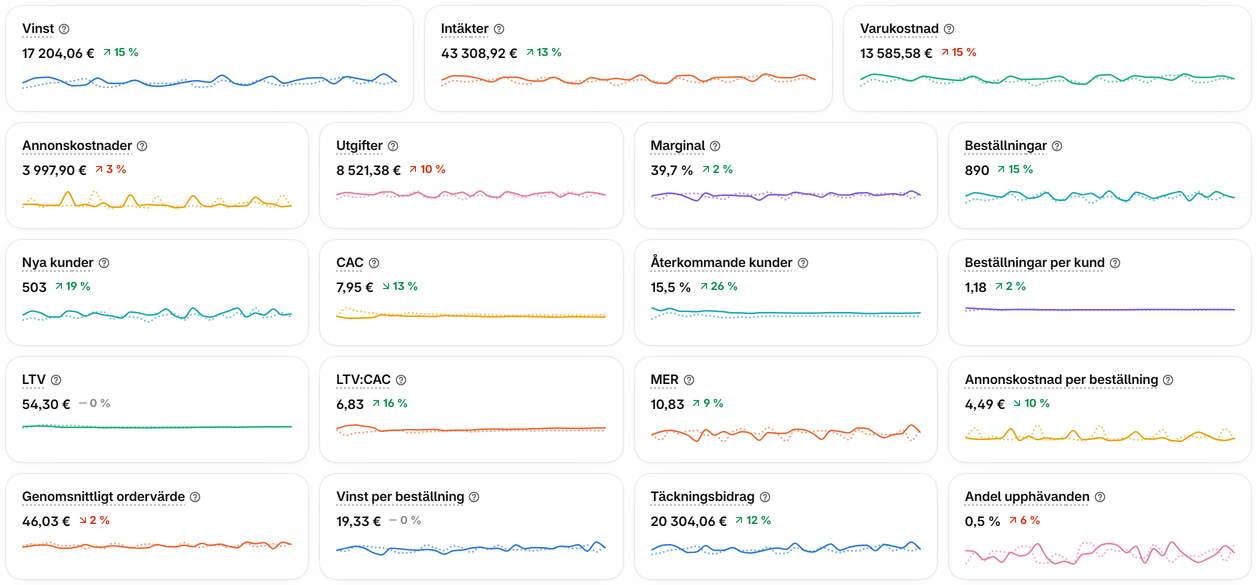Screen dimensions: 1257x585
Task: Open the help icon next to Beställningar
Action: point(1057,146)
